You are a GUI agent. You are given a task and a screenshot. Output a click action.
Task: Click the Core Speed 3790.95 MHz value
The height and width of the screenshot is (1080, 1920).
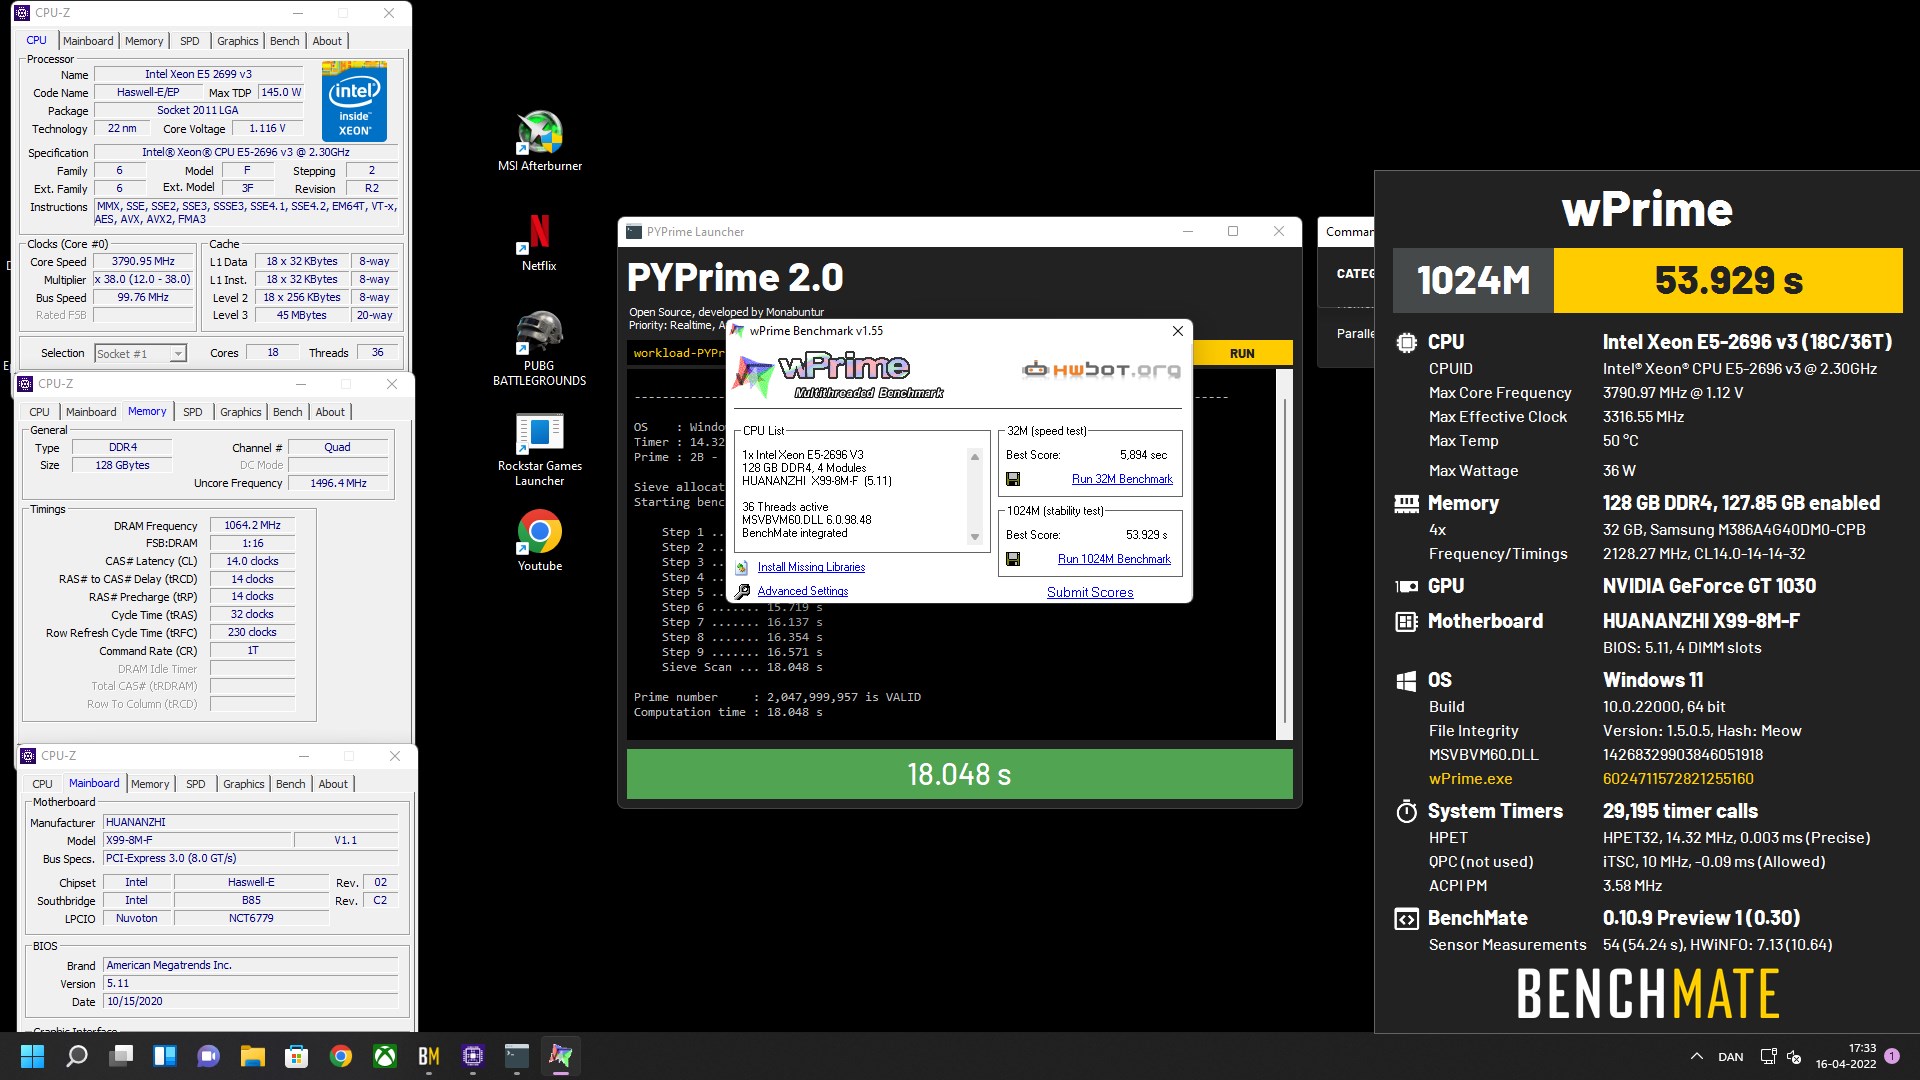(x=143, y=261)
